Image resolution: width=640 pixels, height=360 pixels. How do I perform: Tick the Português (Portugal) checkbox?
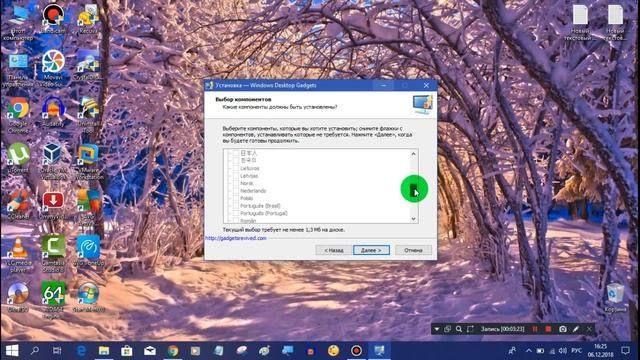pos(236,213)
